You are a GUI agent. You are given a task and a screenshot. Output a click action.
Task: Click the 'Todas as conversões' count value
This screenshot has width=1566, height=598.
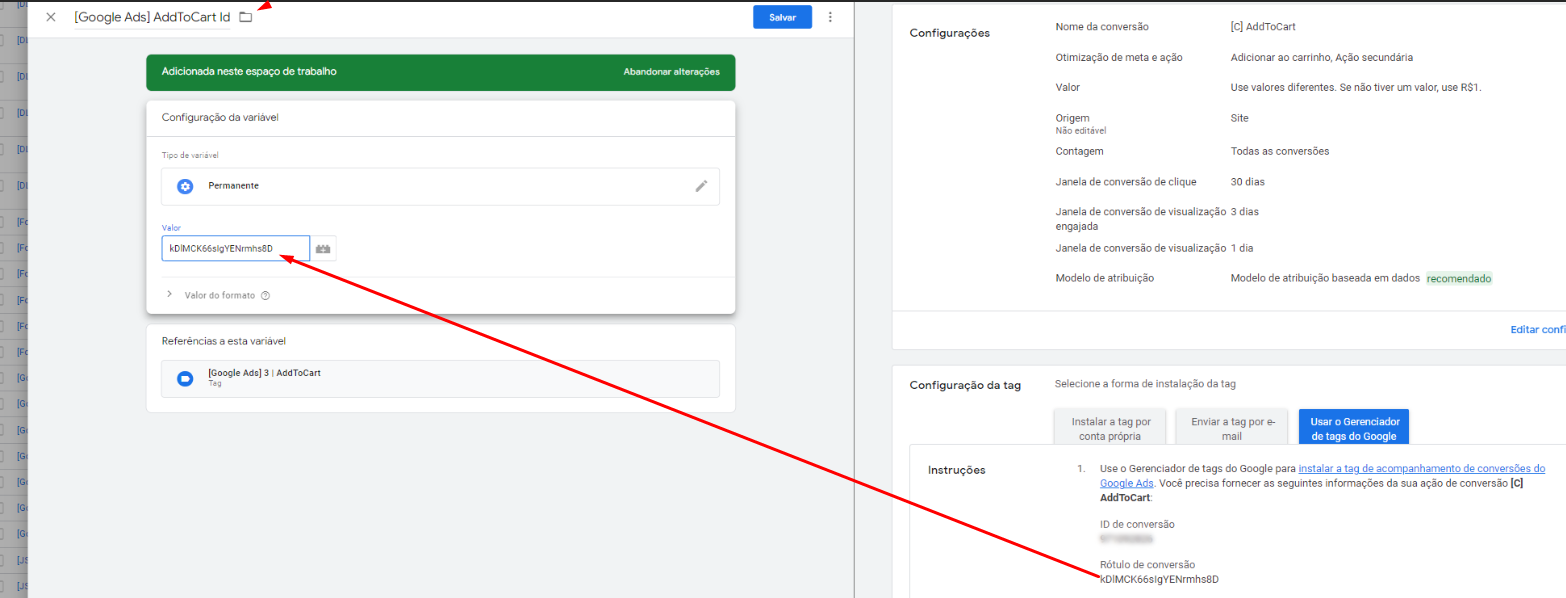coord(1280,151)
